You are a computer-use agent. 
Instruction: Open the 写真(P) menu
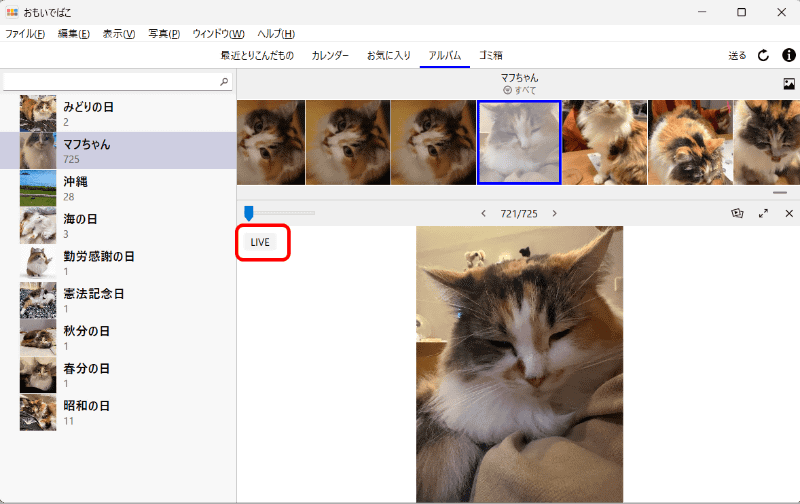(164, 34)
